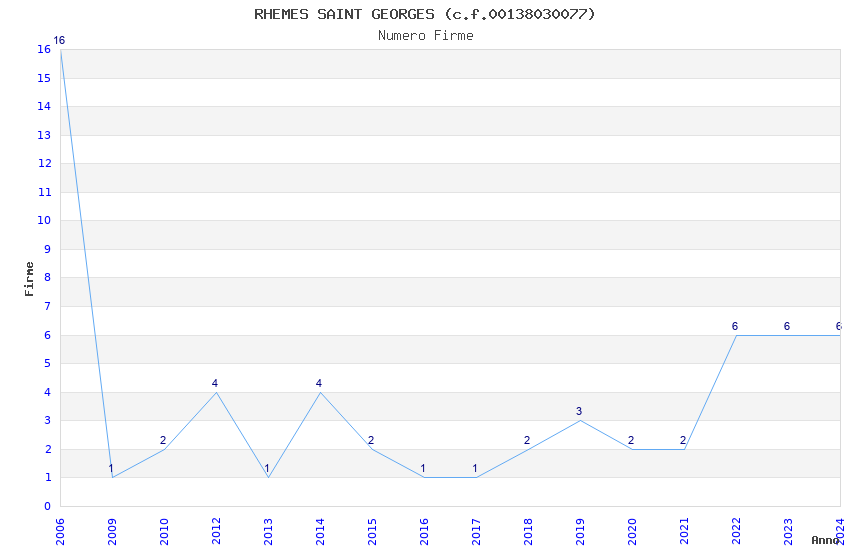The width and height of the screenshot is (850, 550).
Task: Click the Anno x-axis title
Action: pyautogui.click(x=825, y=540)
